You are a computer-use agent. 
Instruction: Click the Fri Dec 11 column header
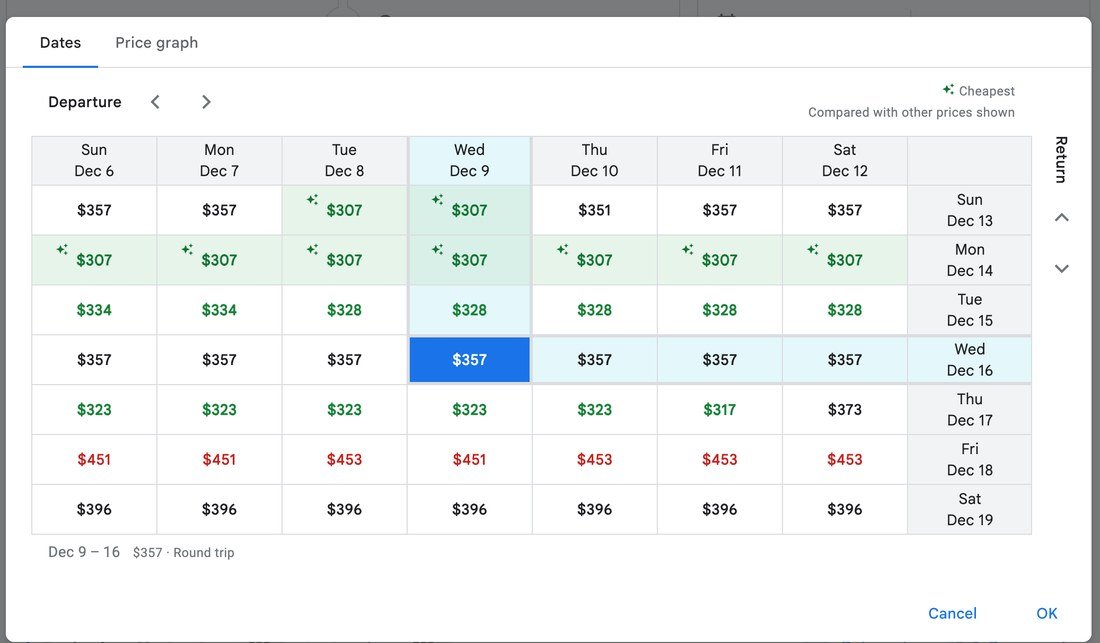pyautogui.click(x=720, y=161)
